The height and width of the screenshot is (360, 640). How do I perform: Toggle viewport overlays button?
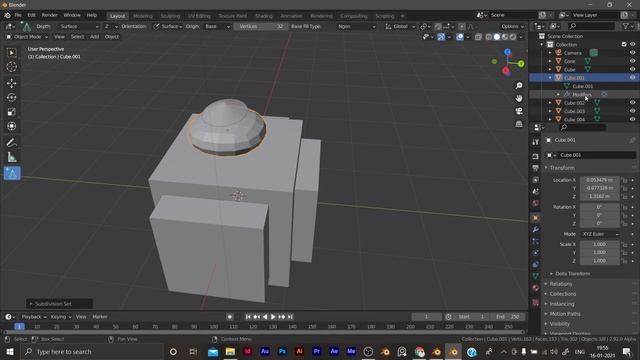click(x=460, y=37)
